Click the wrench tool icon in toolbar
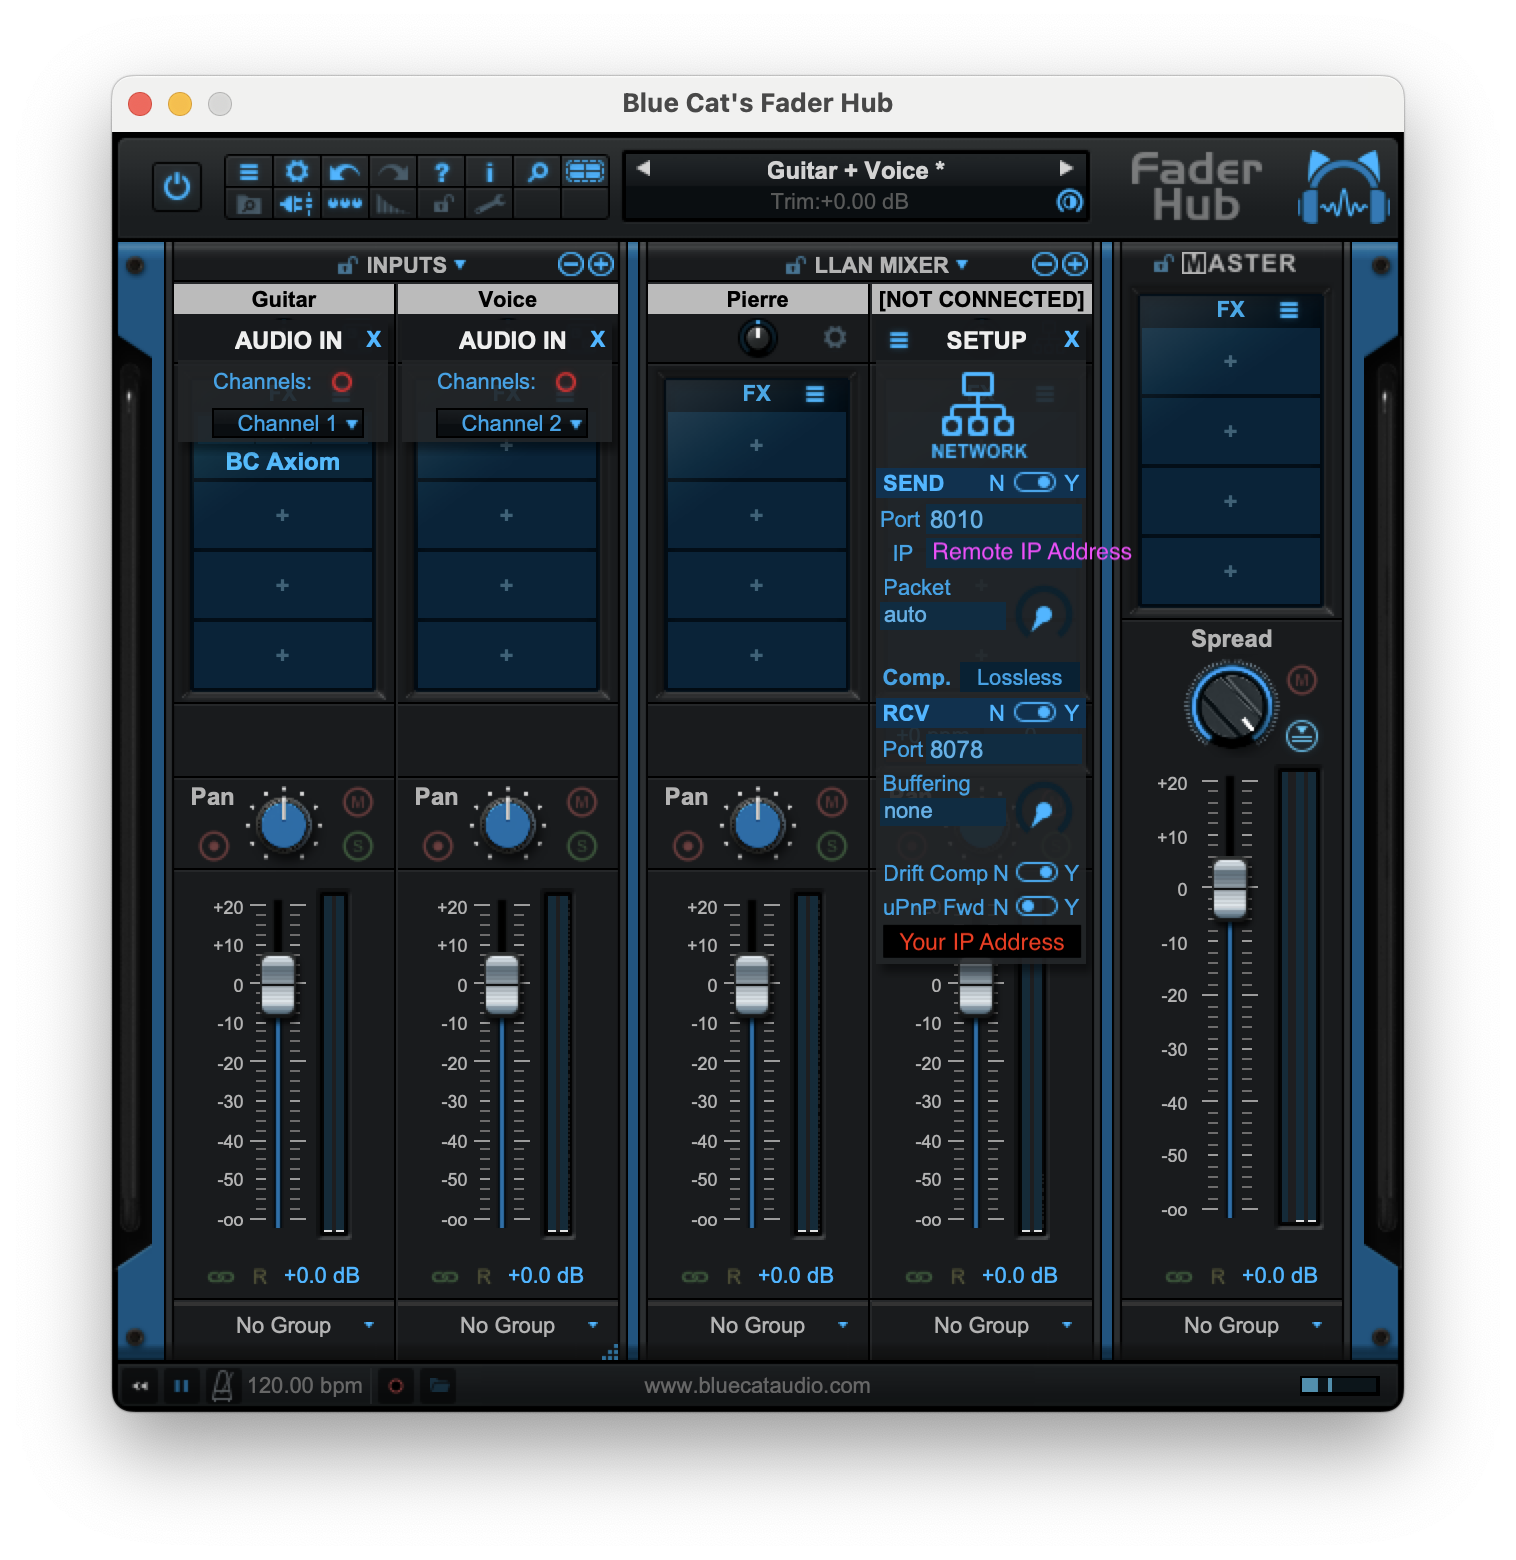 [489, 204]
